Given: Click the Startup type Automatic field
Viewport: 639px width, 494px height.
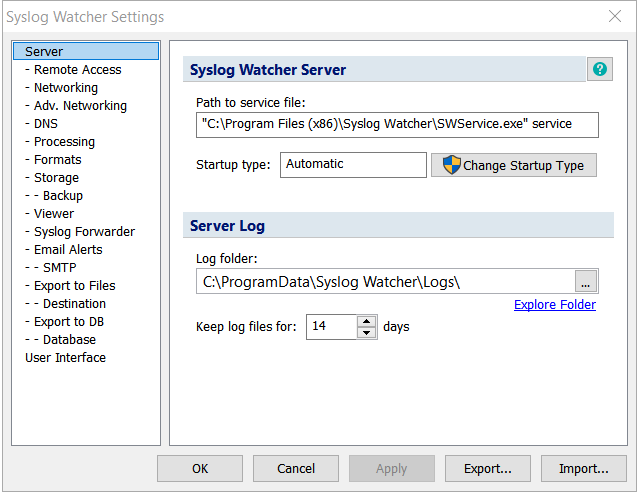Looking at the screenshot, I should [x=353, y=165].
